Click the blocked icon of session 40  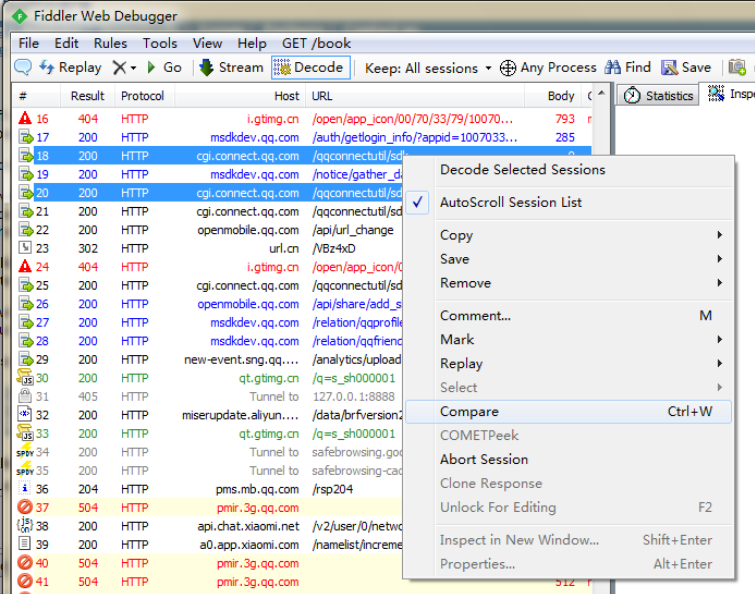point(25,562)
